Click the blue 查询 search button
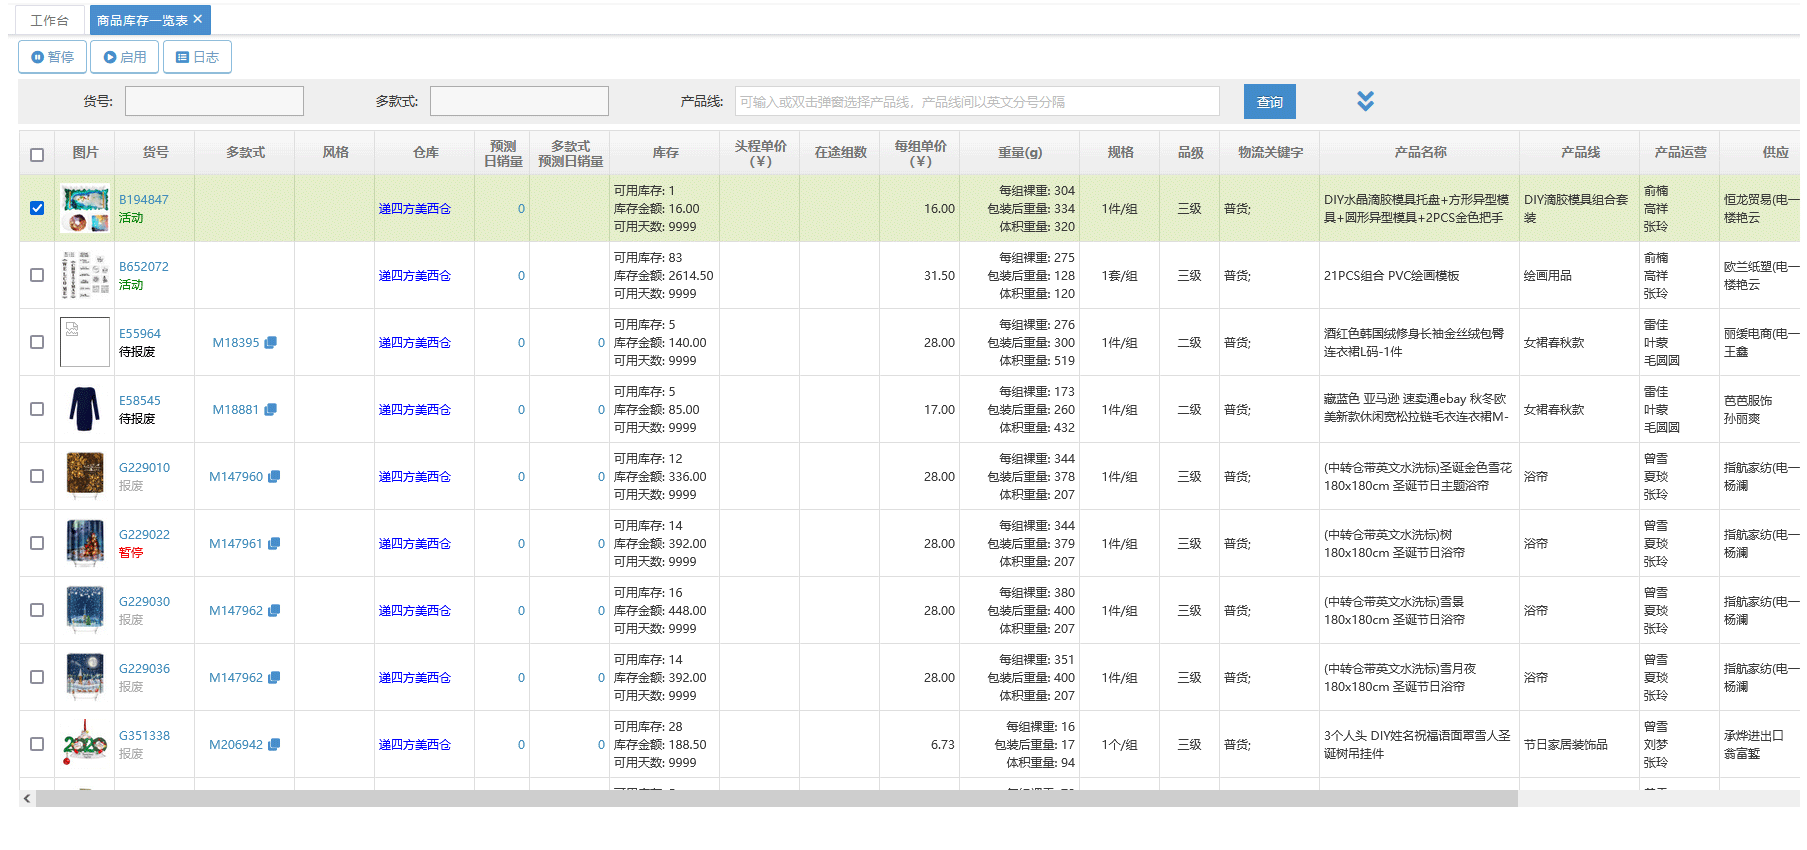The image size is (1807, 850). pos(1269,102)
